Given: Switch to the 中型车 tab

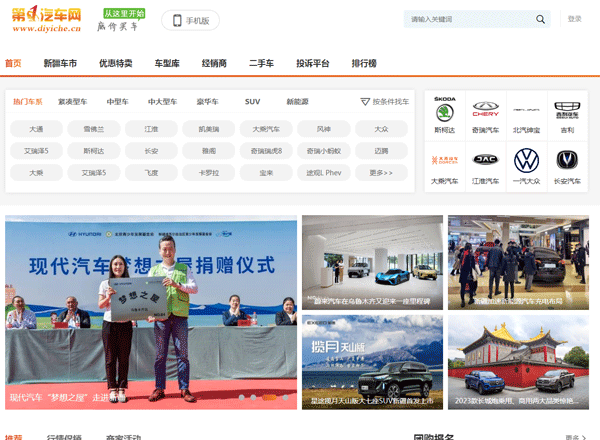Looking at the screenshot, I should point(117,102).
